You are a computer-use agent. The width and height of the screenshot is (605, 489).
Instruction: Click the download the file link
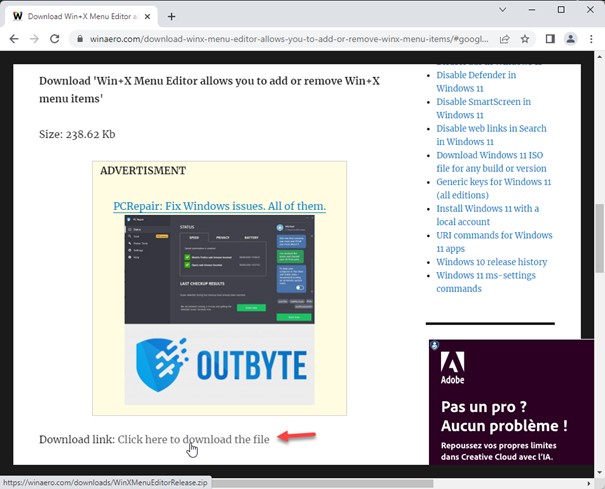(193, 439)
